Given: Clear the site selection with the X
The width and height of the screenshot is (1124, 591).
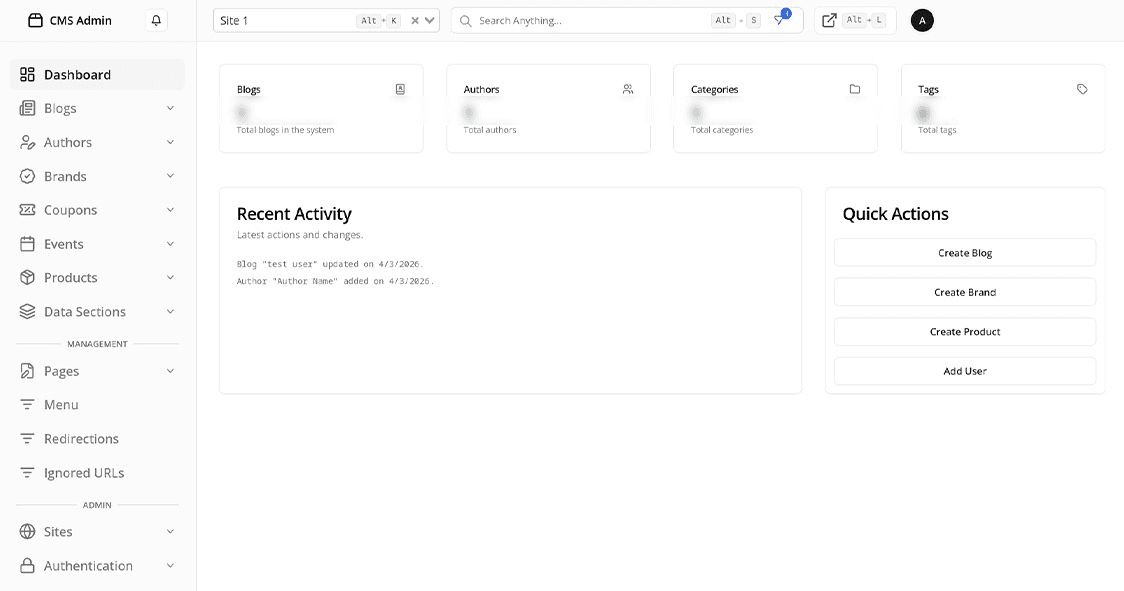Looking at the screenshot, I should tap(414, 19).
